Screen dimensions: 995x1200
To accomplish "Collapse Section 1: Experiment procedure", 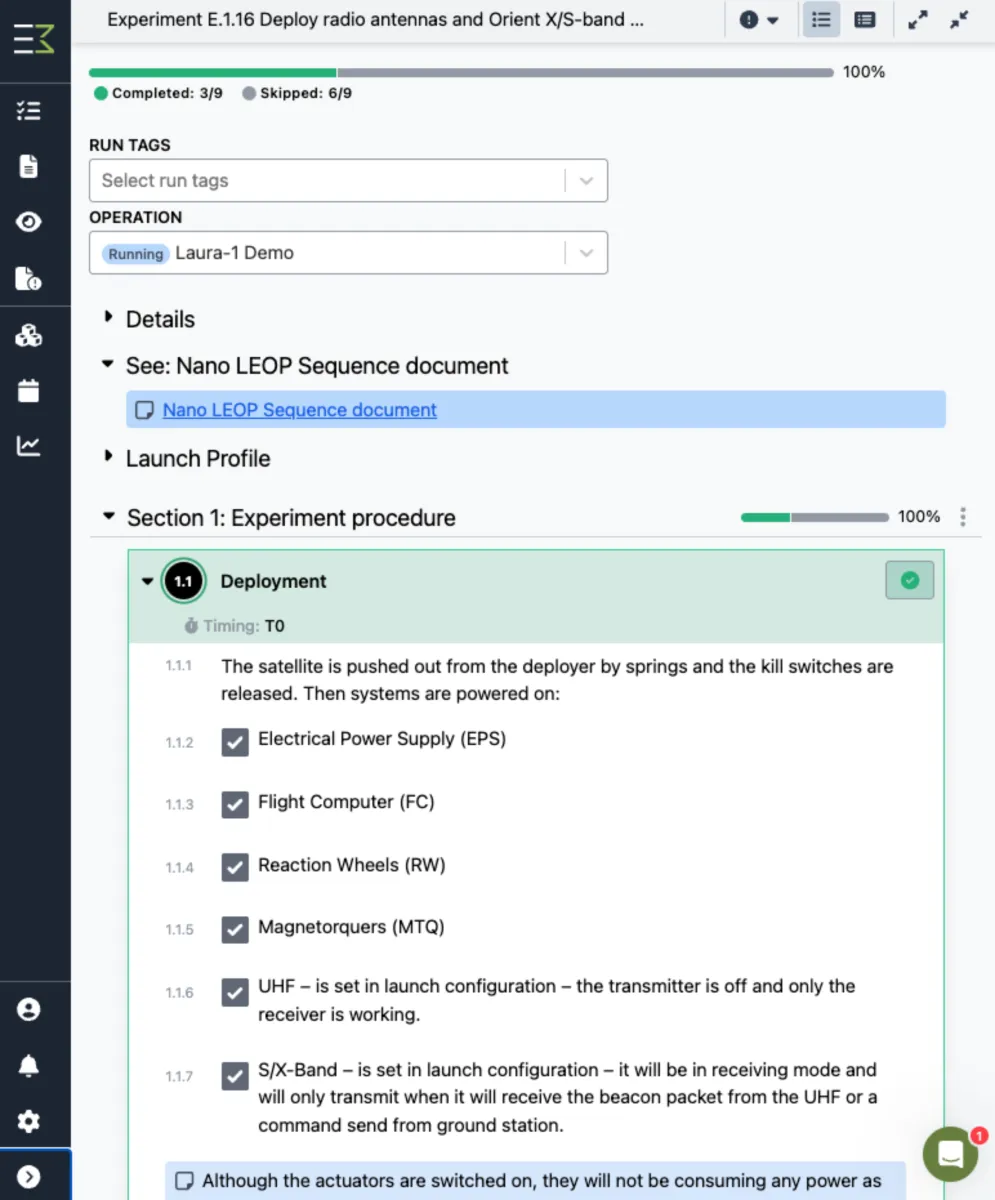I will coord(109,517).
